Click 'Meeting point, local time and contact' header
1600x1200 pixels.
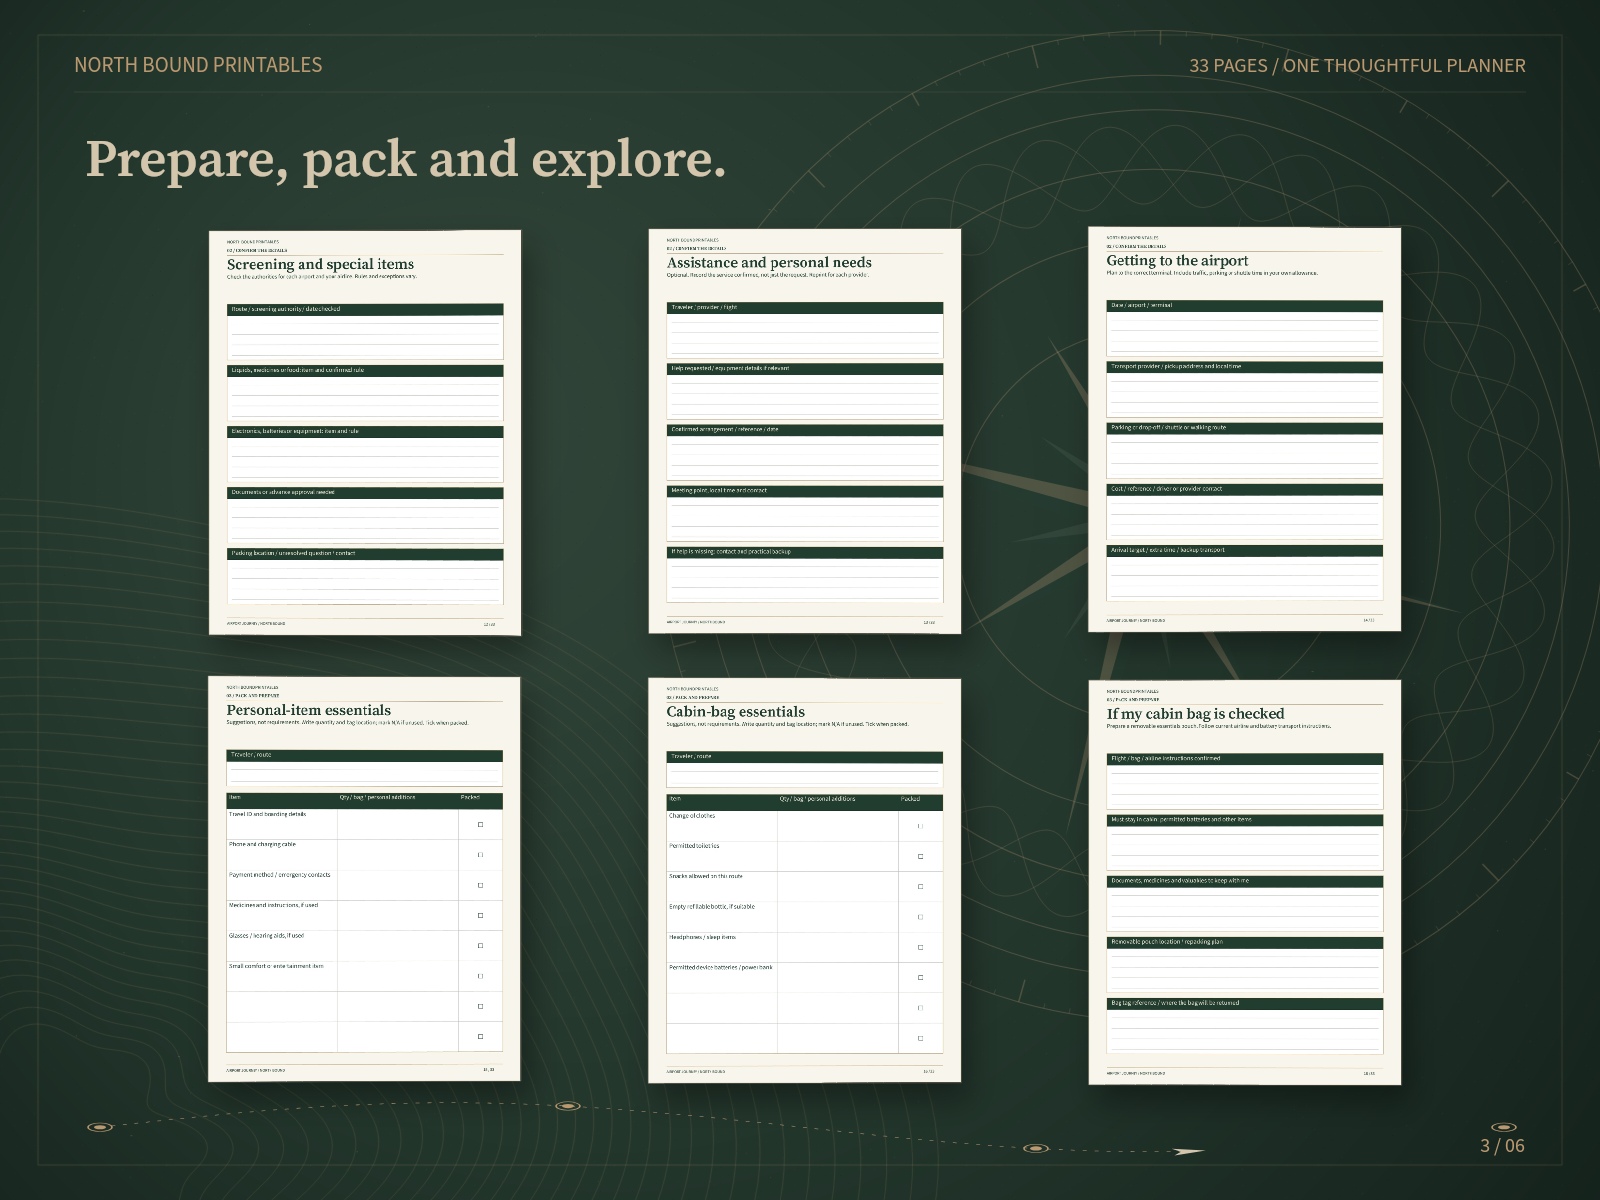coord(805,491)
